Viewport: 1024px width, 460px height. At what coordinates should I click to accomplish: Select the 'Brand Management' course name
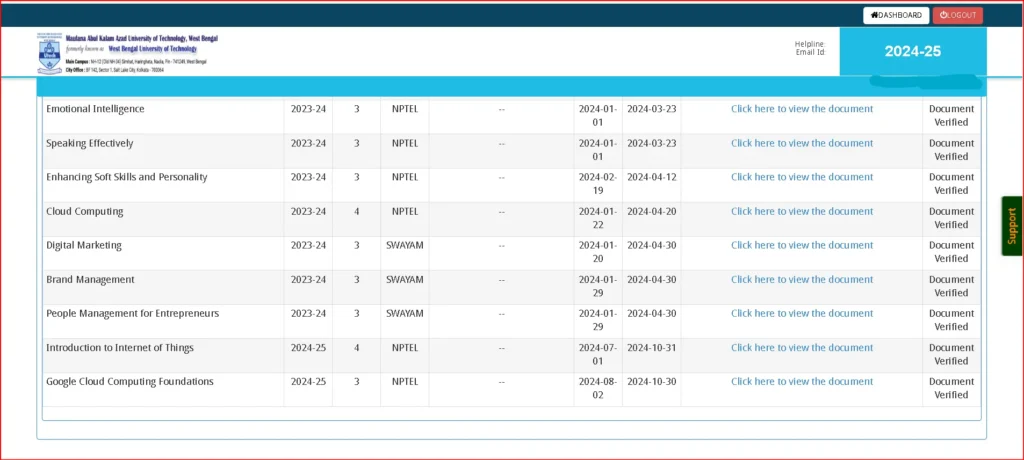click(x=90, y=280)
